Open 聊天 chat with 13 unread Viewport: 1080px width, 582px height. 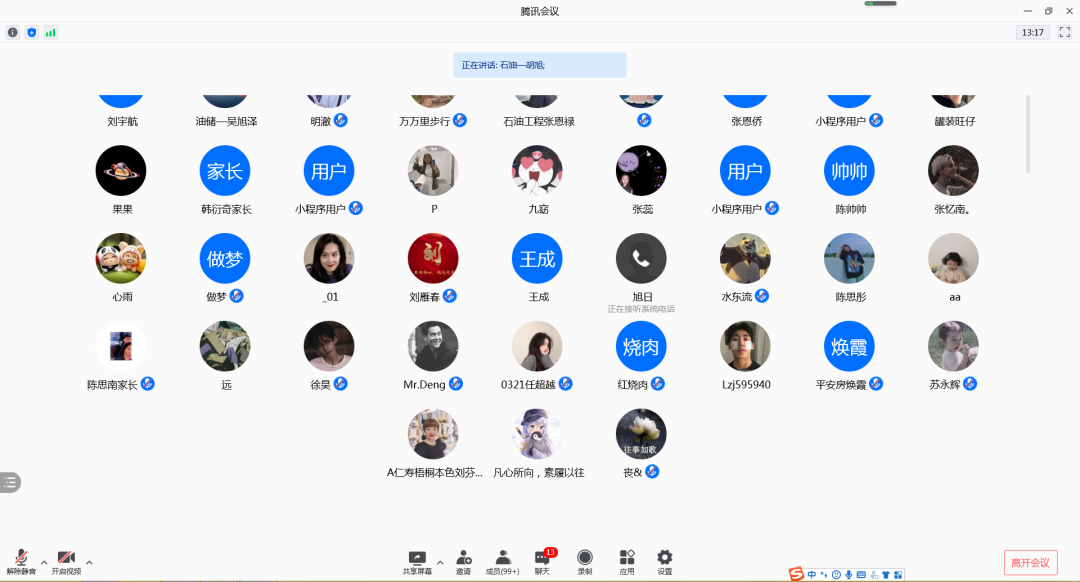coord(542,561)
